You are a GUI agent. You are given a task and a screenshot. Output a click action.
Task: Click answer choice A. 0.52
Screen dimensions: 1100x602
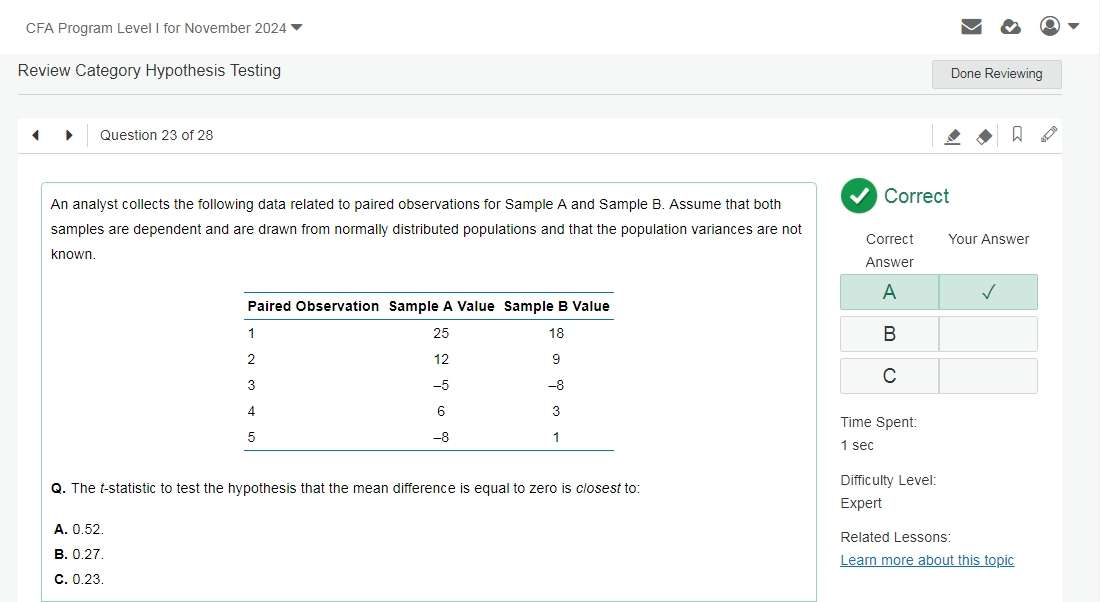79,529
